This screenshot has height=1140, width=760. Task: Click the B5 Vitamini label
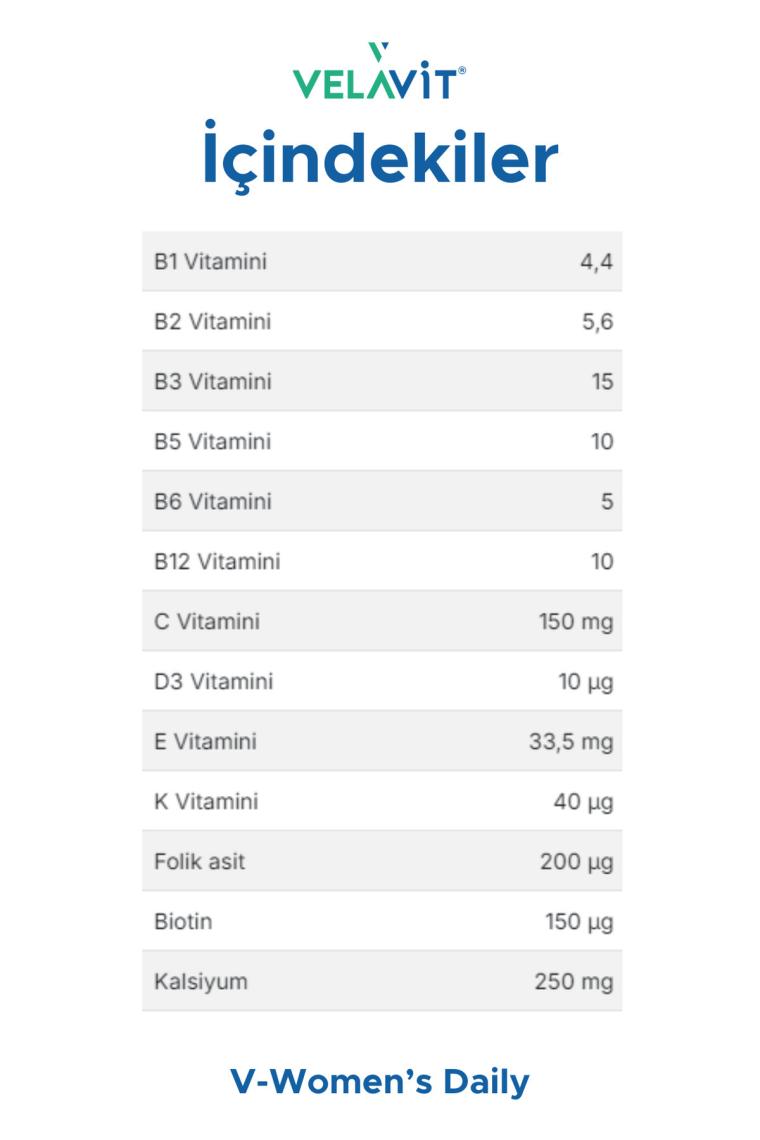[x=212, y=442]
